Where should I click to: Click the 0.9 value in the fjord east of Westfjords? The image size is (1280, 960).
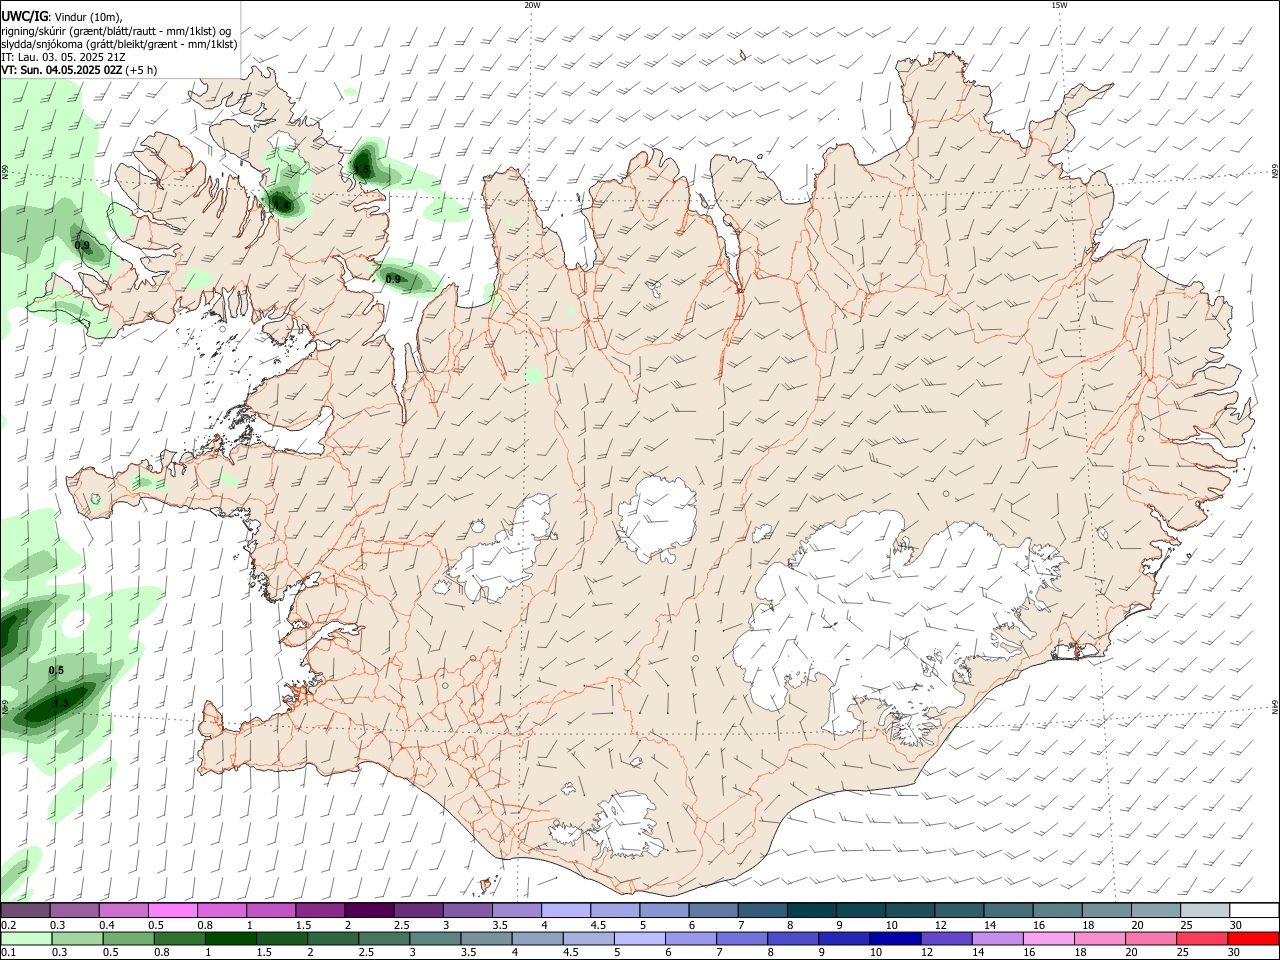click(393, 279)
